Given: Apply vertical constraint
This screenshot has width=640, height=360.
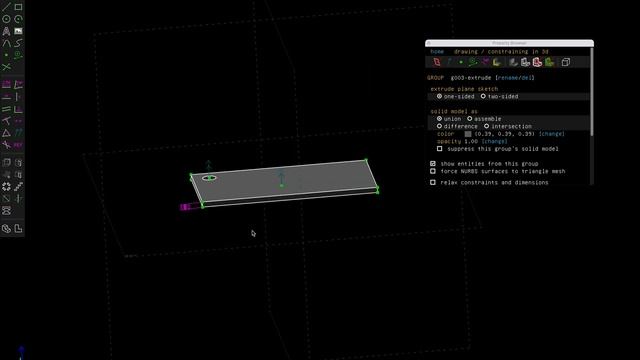Looking at the screenshot, I should pos(18,97).
